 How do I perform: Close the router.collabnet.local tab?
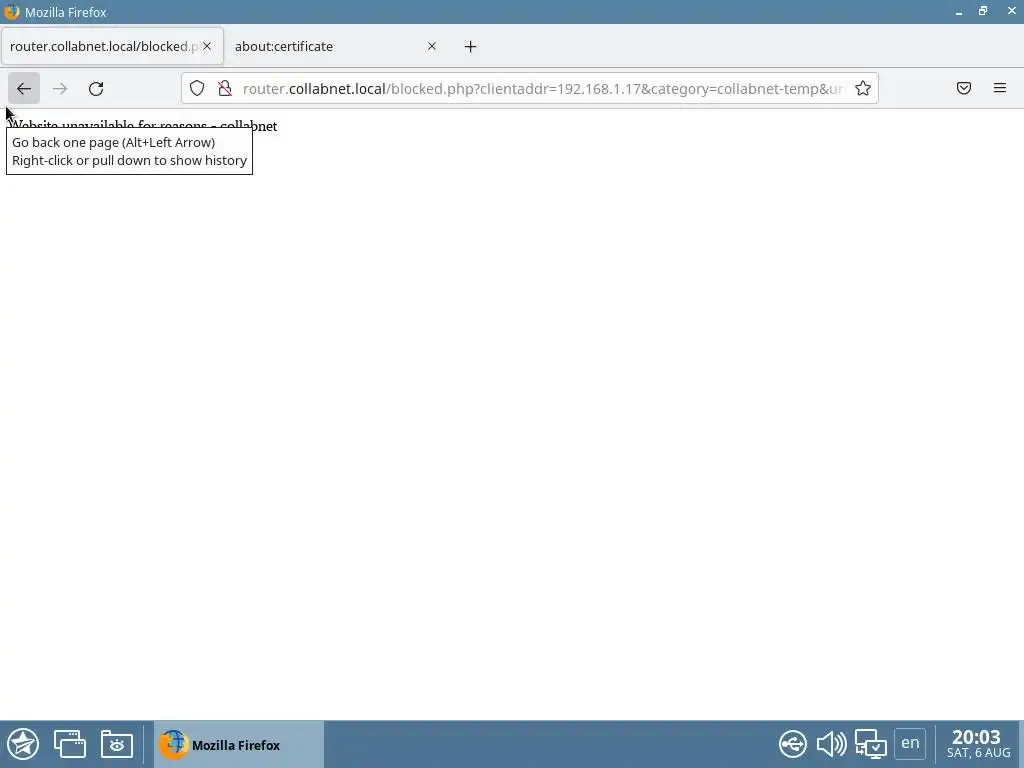click(206, 46)
